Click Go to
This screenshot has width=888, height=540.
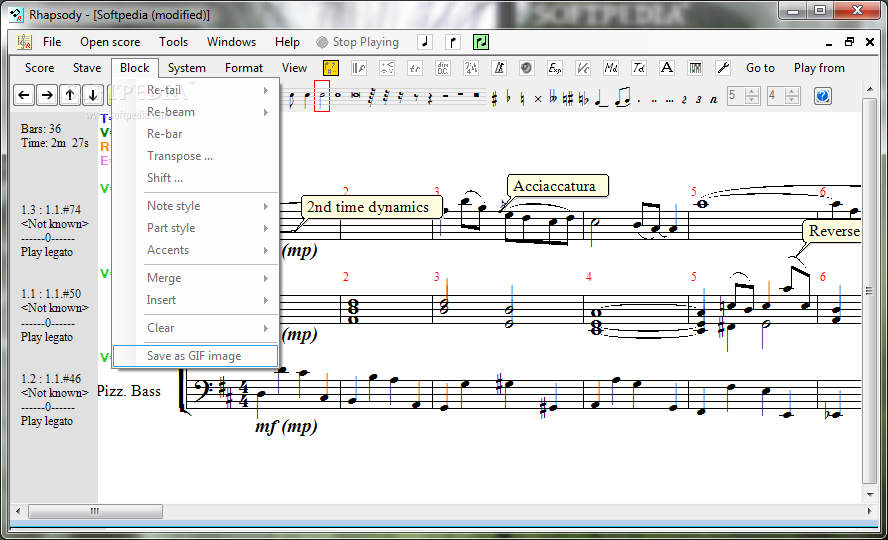(760, 68)
